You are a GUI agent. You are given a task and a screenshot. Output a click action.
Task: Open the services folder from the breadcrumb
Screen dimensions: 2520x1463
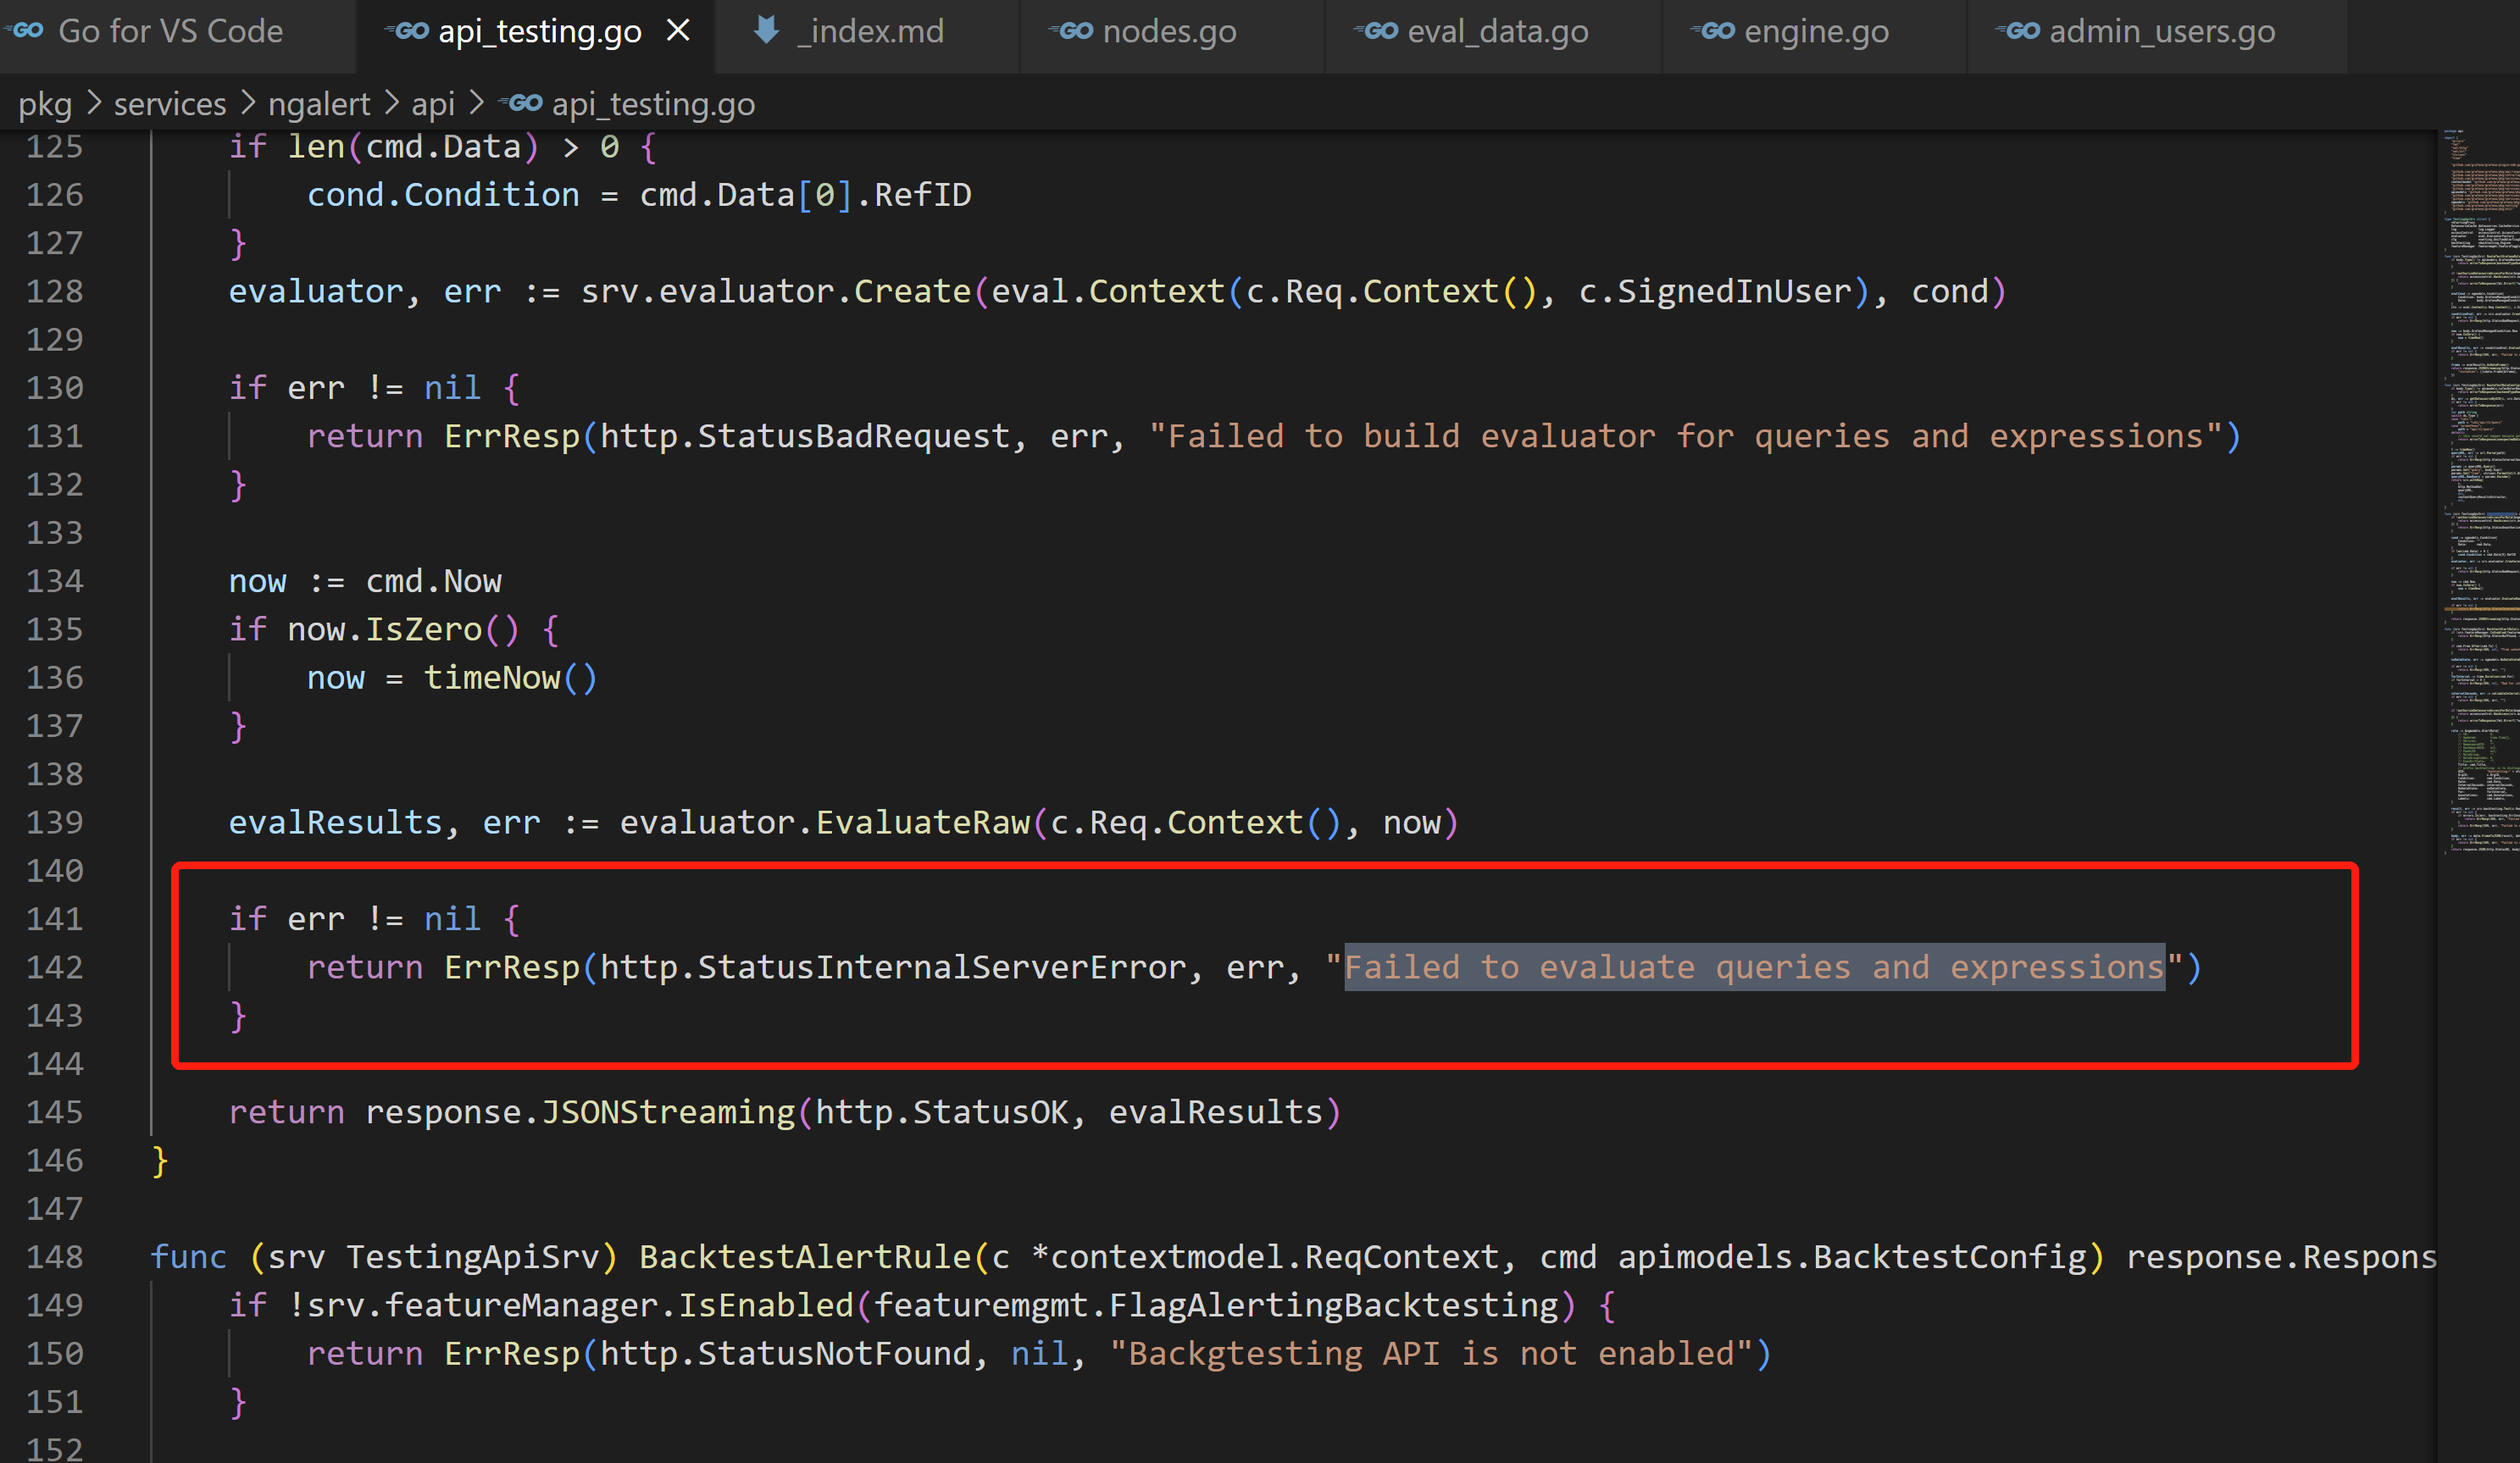[x=170, y=103]
